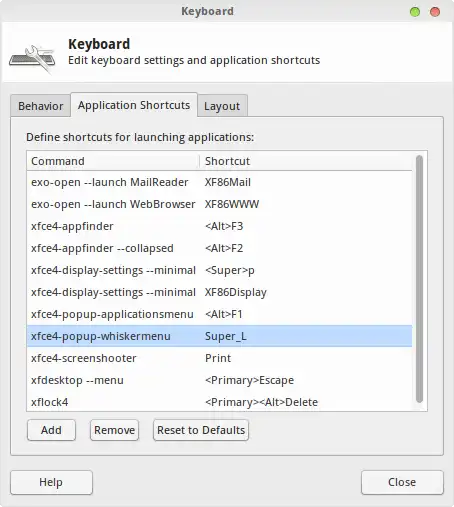454x507 pixels.
Task: Click the keyboard and wrench header icon
Action: click(32, 59)
